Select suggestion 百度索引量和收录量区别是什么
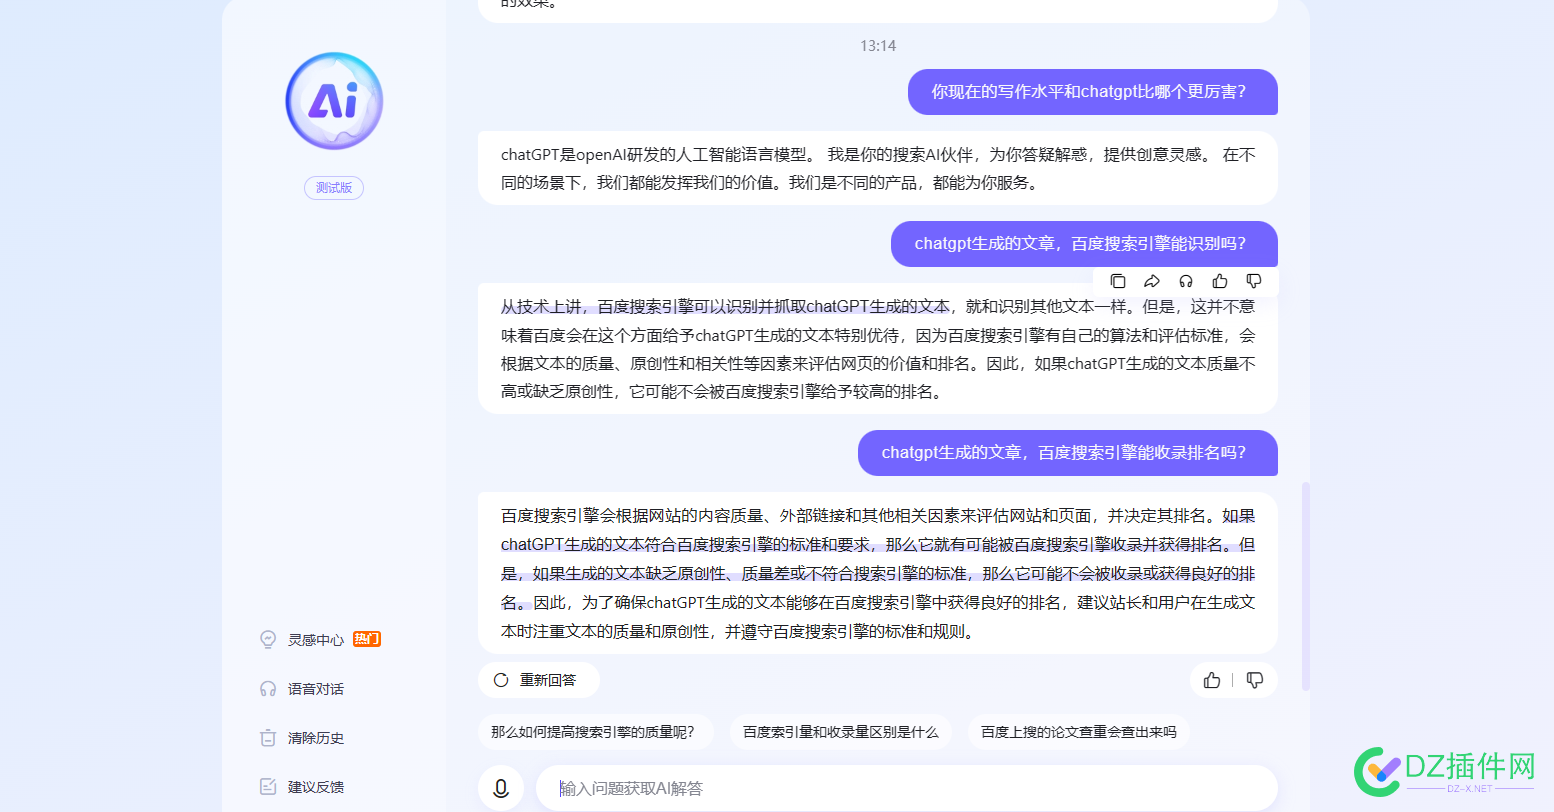1554x812 pixels. coord(841,732)
